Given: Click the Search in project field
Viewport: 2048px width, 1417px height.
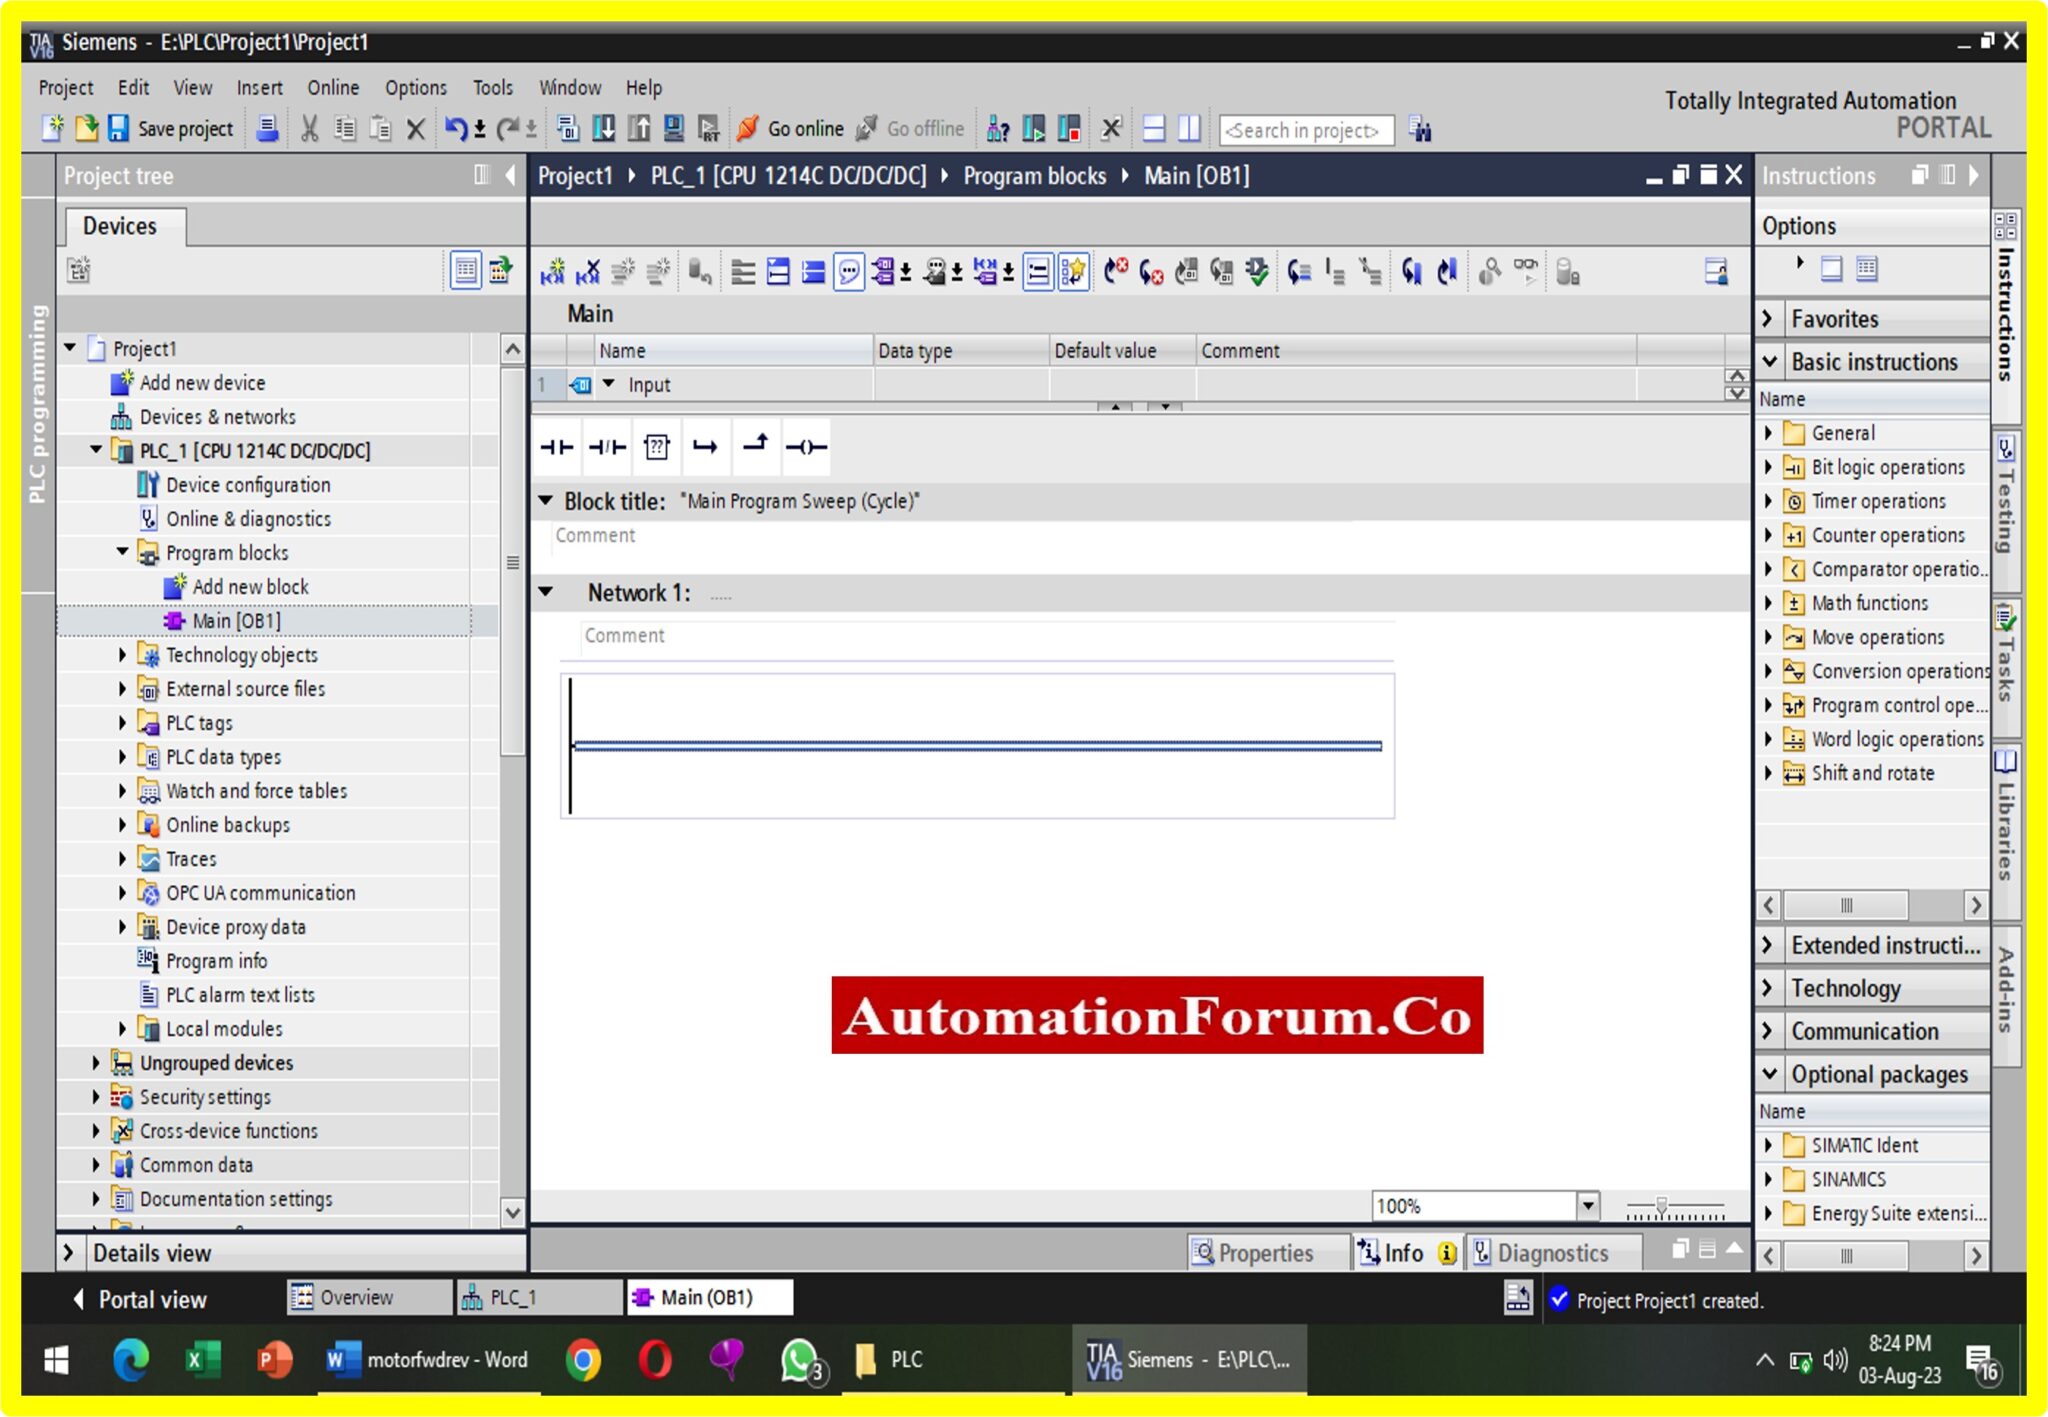Looking at the screenshot, I should click(x=1303, y=129).
